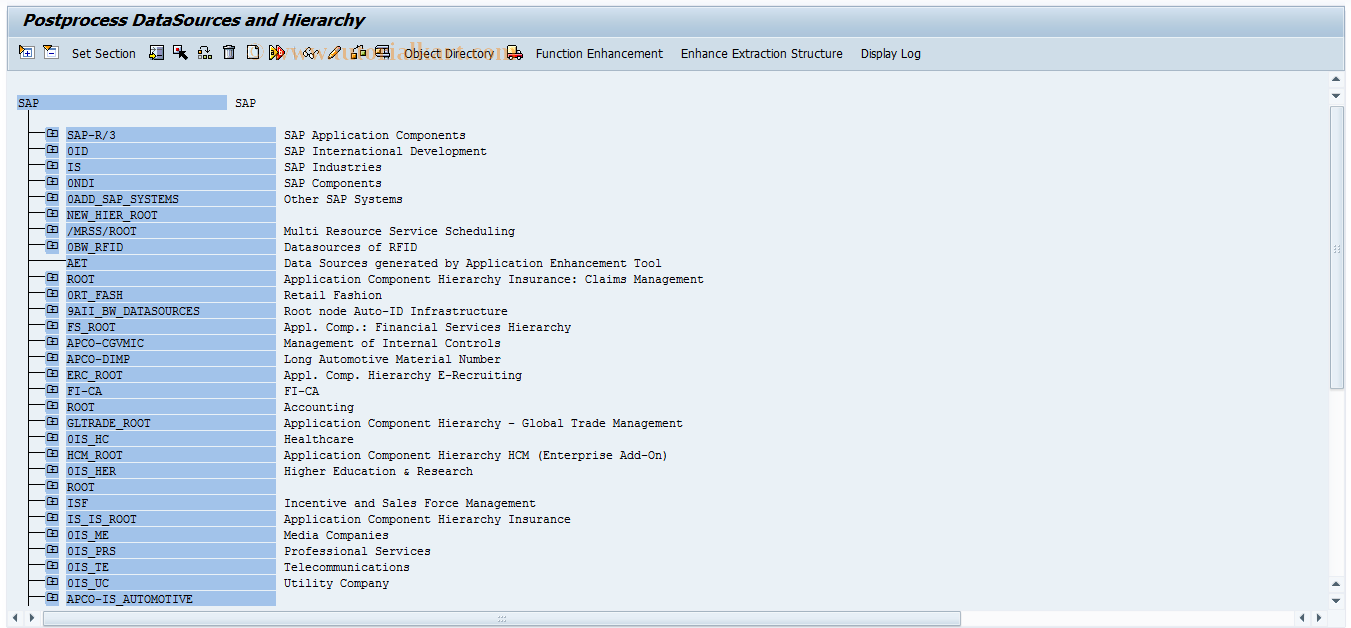This screenshot has height=628, width=1351.
Task: Click the vertical scrollbar thumb
Action: click(1337, 248)
